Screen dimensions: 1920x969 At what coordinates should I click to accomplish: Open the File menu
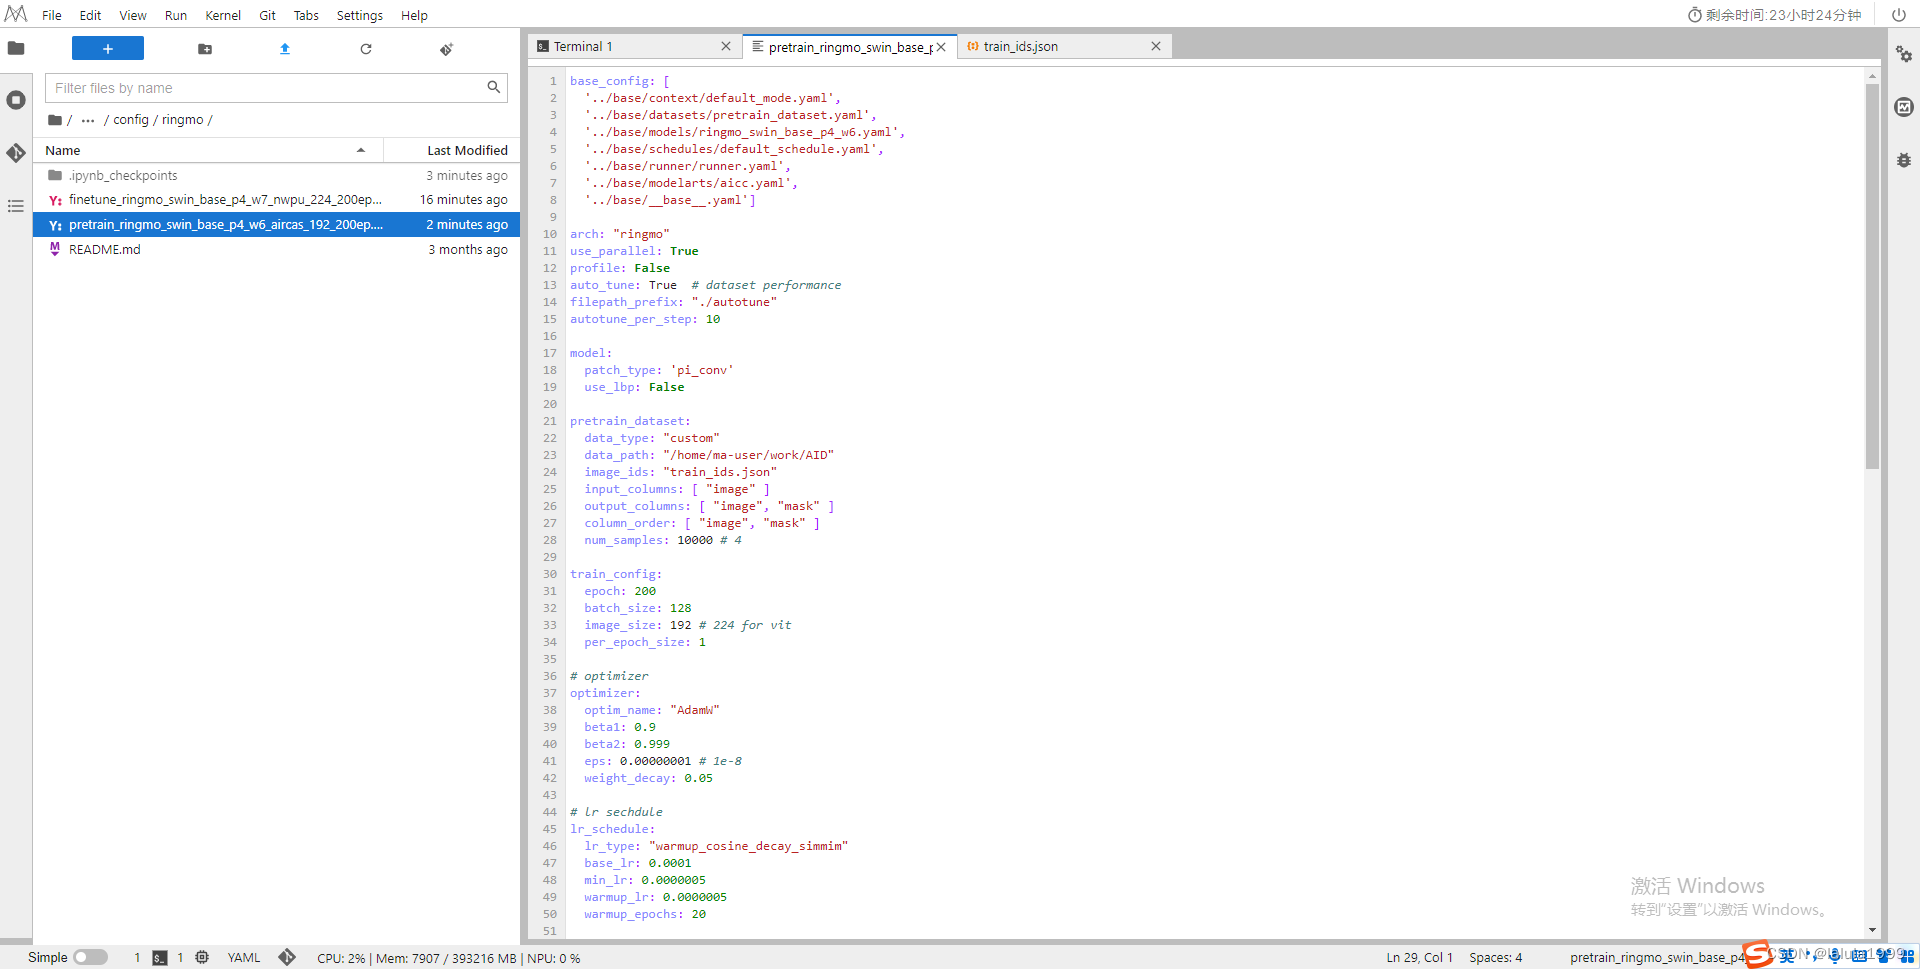click(x=52, y=15)
